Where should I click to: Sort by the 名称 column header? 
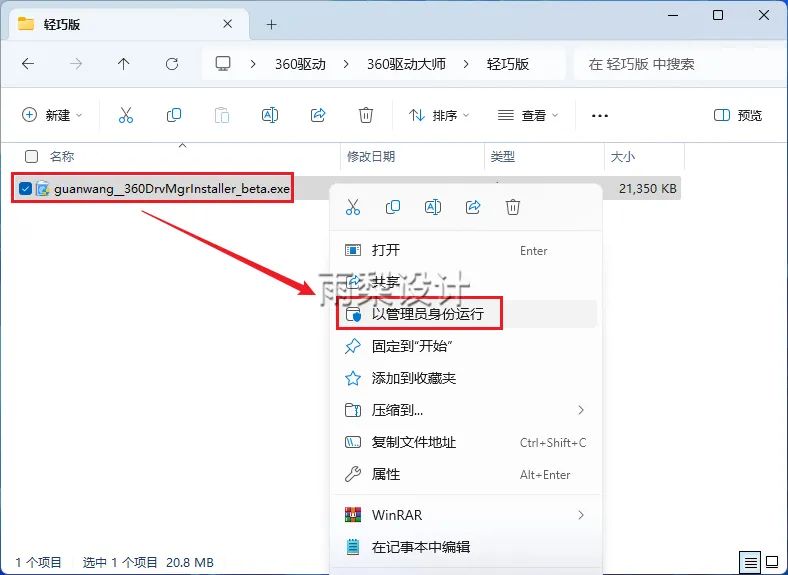[62, 157]
